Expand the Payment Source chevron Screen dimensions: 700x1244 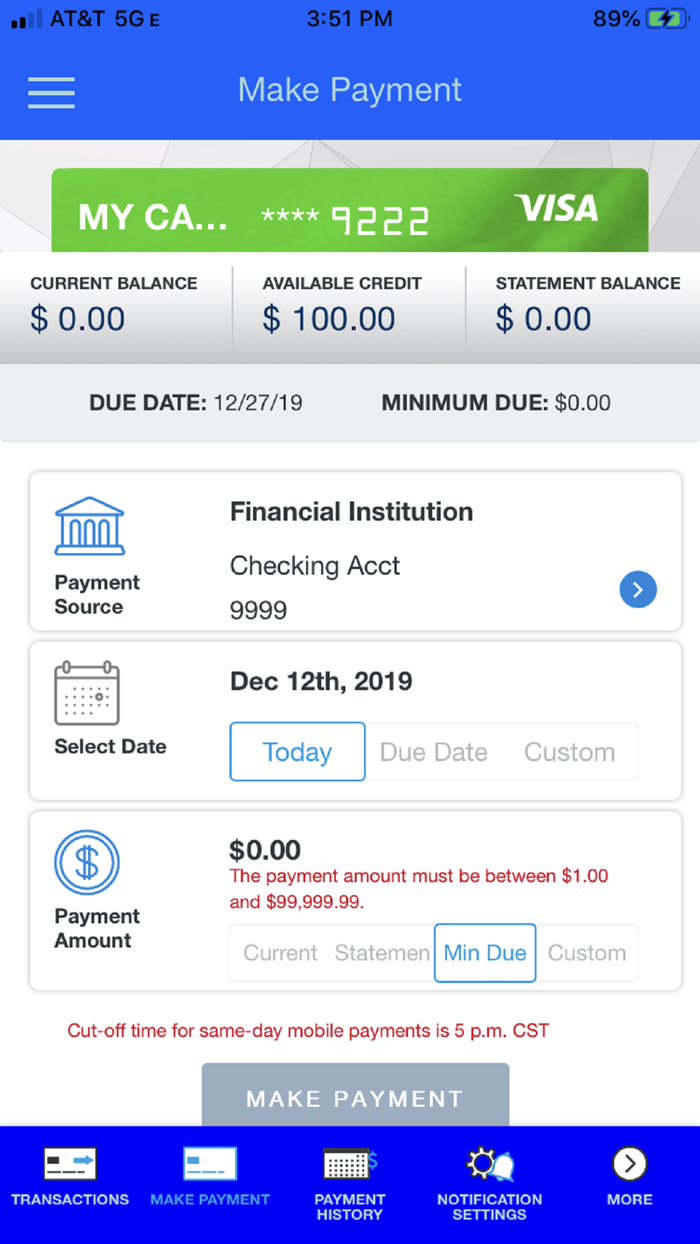pyautogui.click(x=638, y=590)
